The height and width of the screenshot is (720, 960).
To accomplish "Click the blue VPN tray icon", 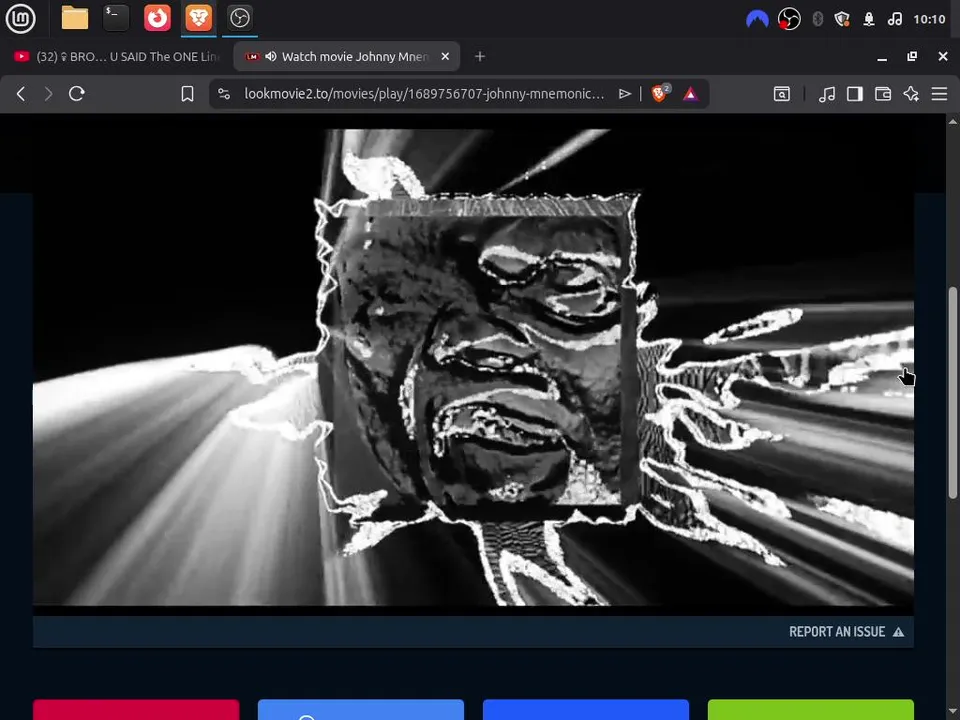I will 757,20.
